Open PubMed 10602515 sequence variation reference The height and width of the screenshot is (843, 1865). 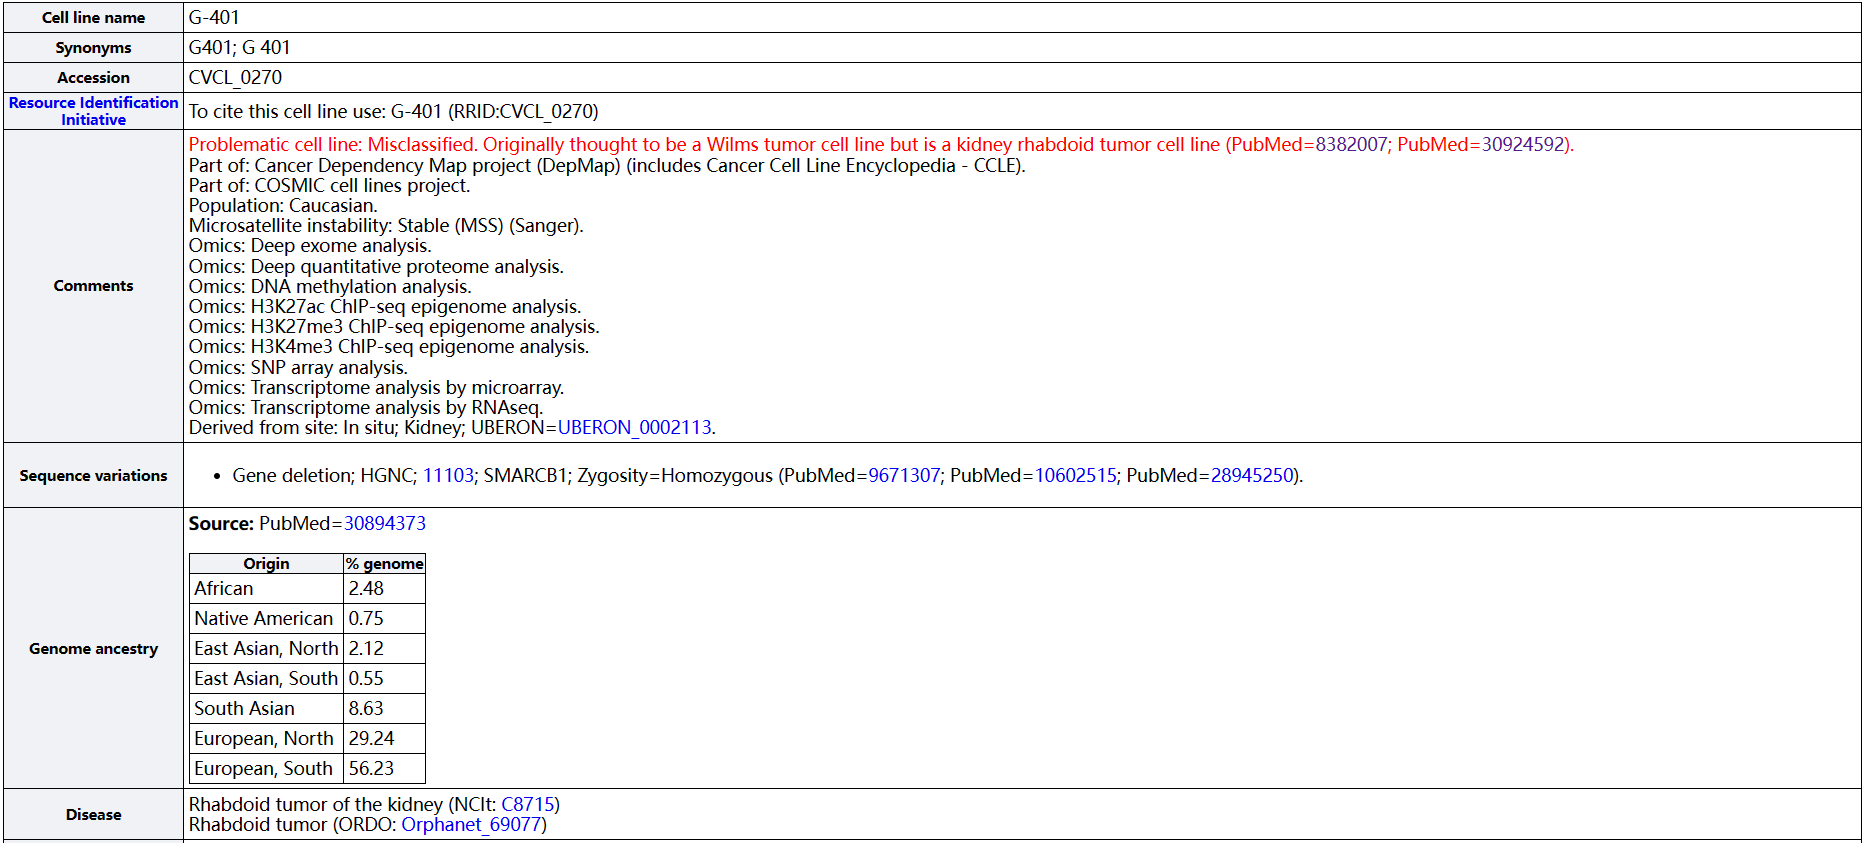point(1075,476)
